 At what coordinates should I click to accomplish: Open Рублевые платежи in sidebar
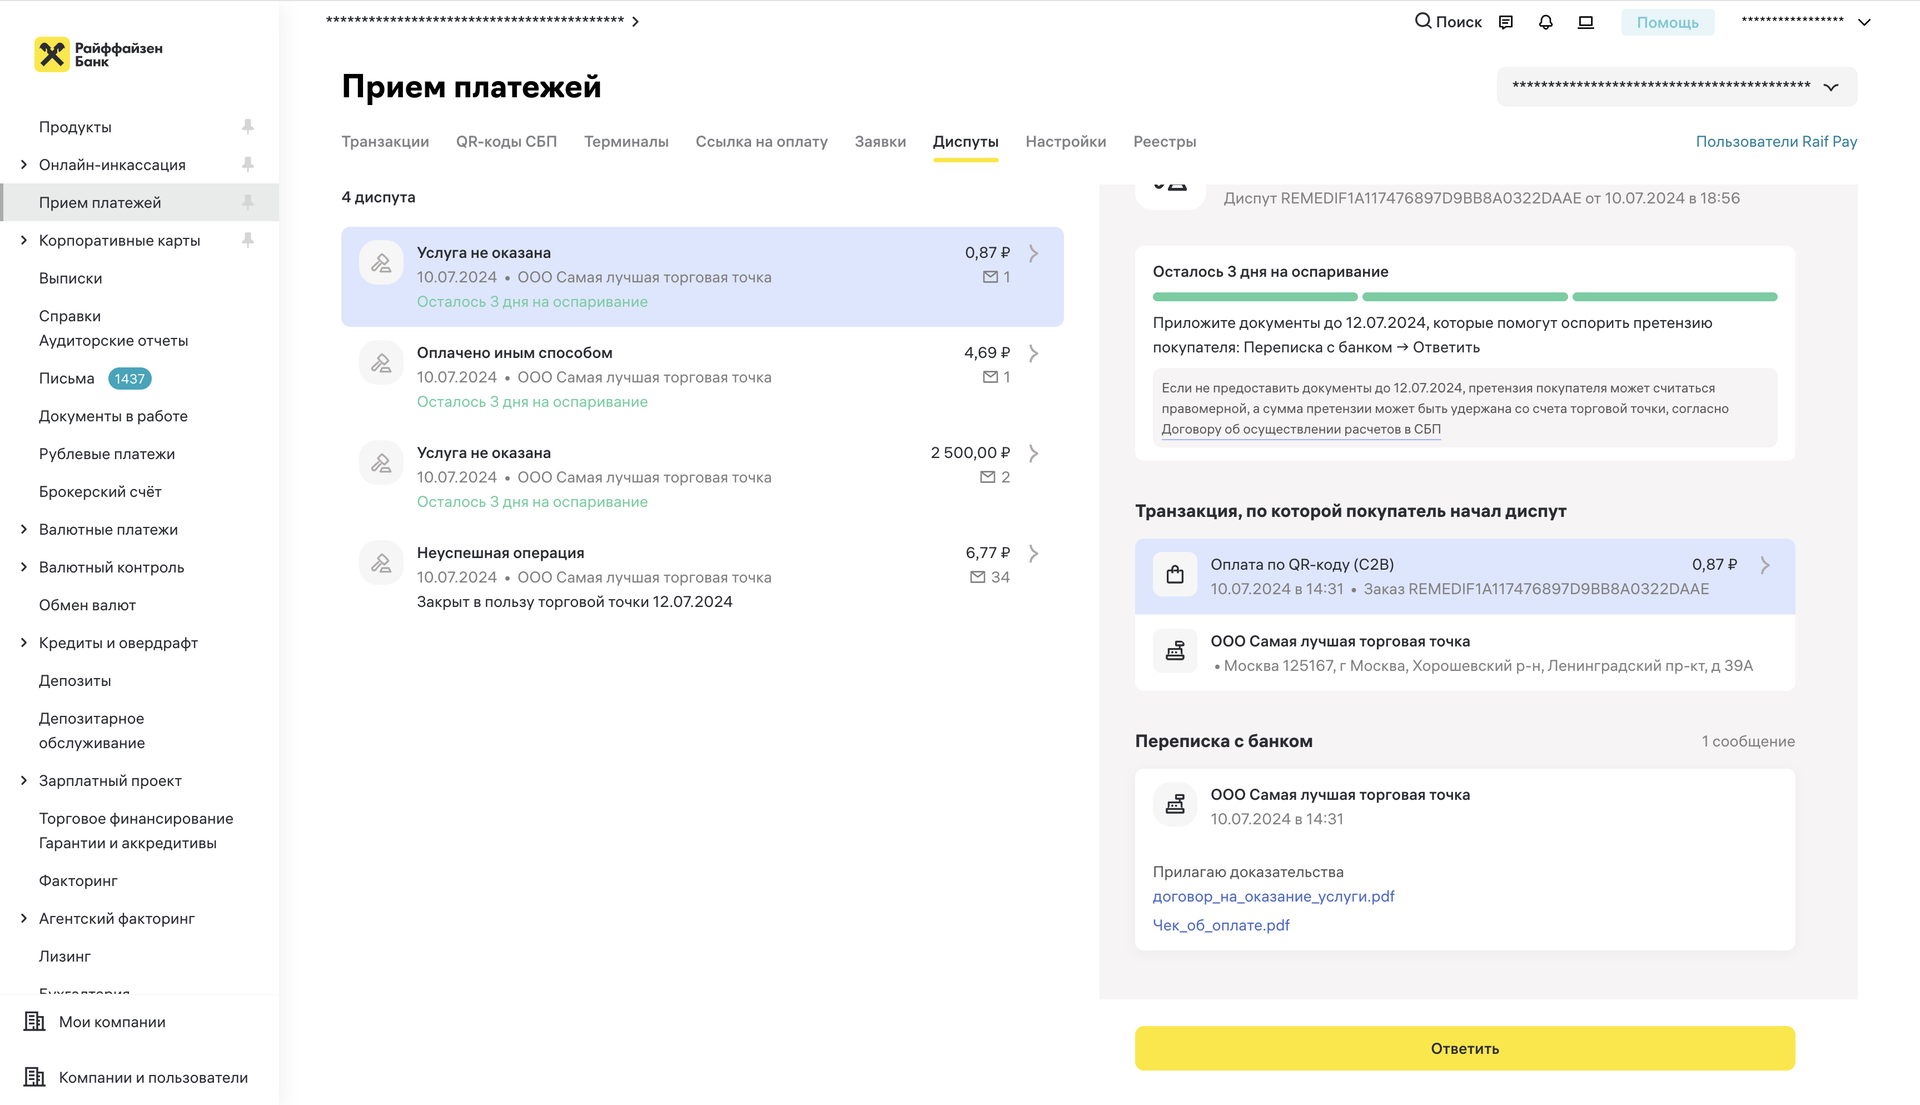(107, 453)
